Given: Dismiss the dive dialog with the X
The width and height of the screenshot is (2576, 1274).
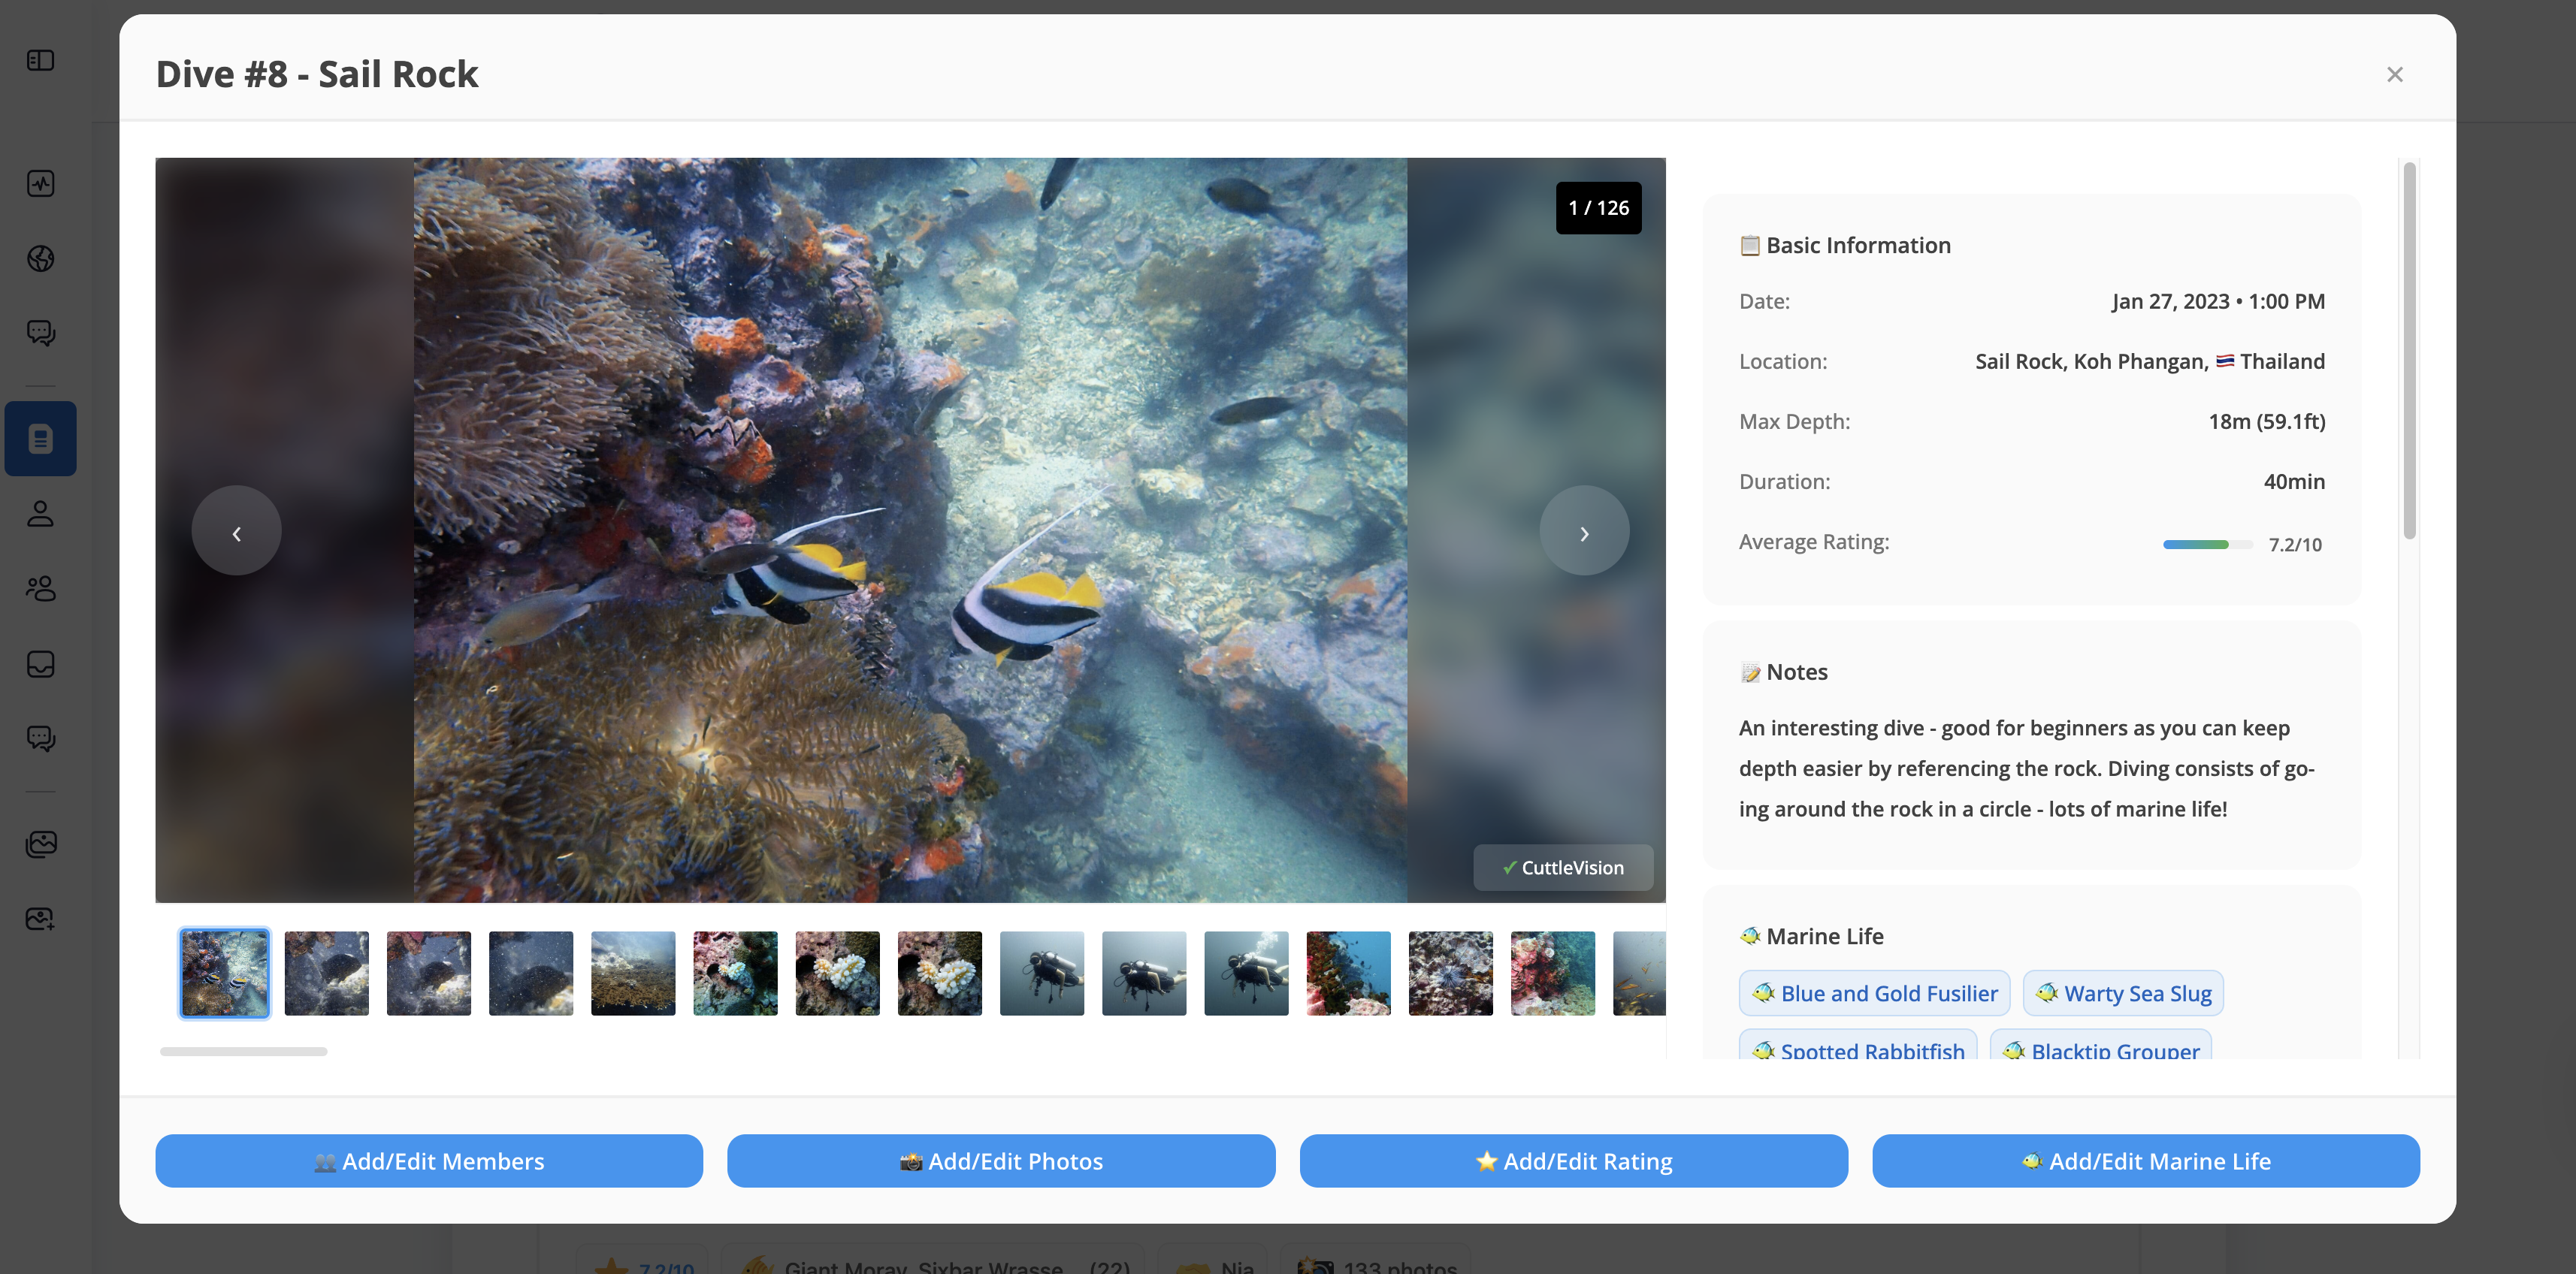Looking at the screenshot, I should click(x=2395, y=74).
